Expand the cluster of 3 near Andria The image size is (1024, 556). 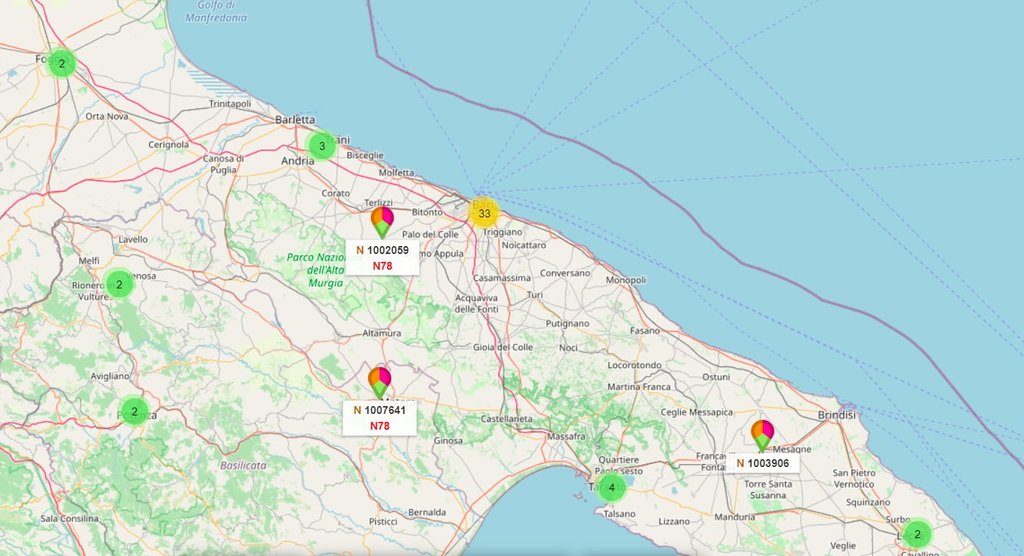(x=321, y=146)
